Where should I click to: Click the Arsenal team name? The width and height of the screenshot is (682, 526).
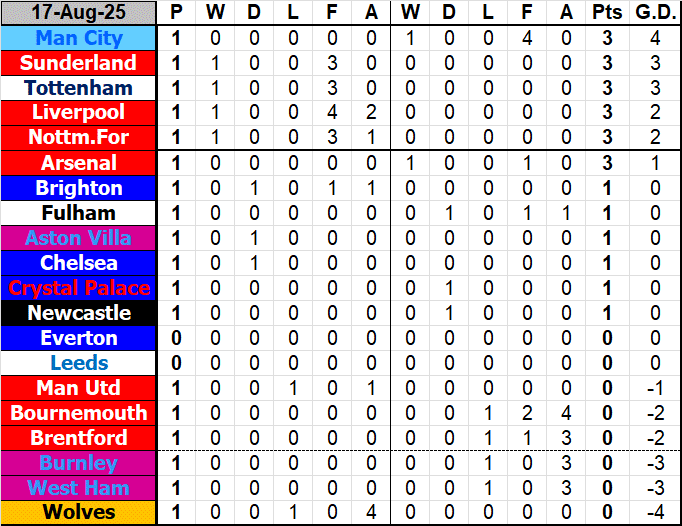coord(79,163)
